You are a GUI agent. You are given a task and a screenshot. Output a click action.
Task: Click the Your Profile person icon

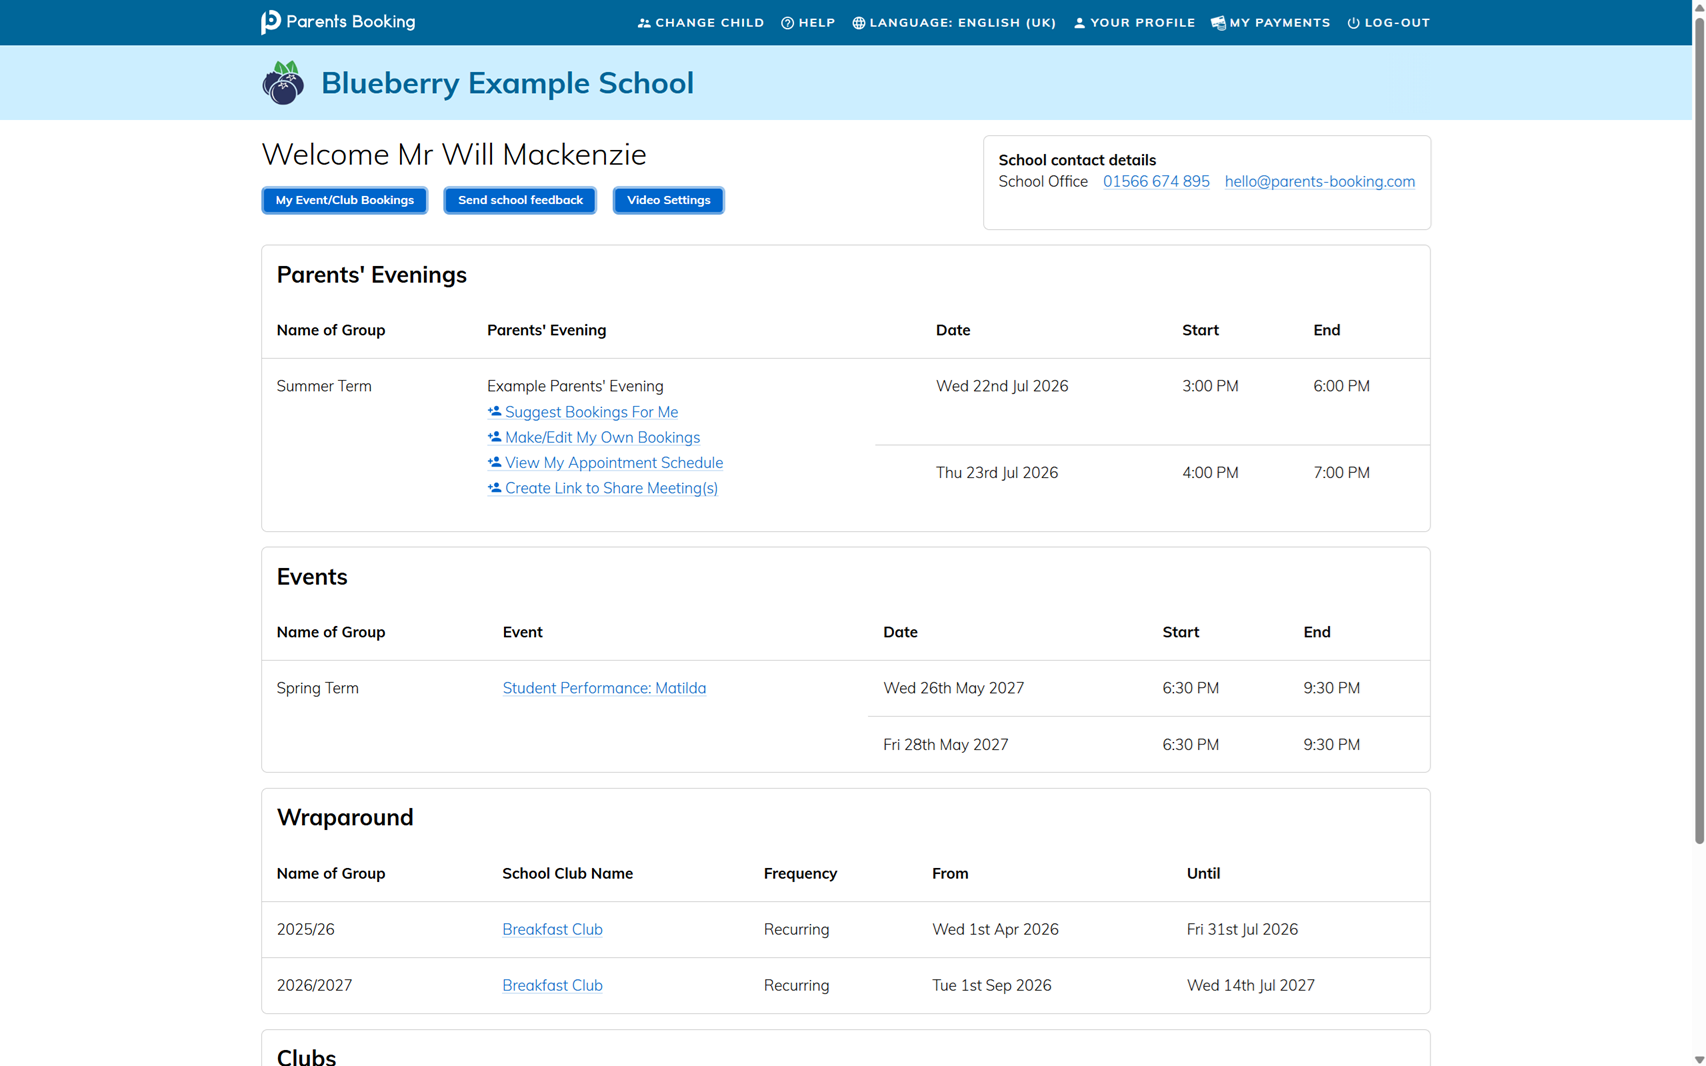[x=1079, y=23]
